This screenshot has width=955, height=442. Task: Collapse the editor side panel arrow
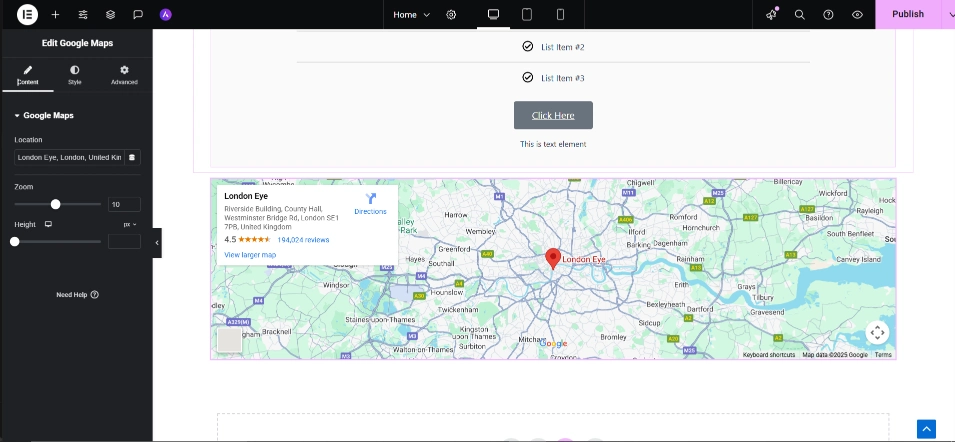[157, 243]
